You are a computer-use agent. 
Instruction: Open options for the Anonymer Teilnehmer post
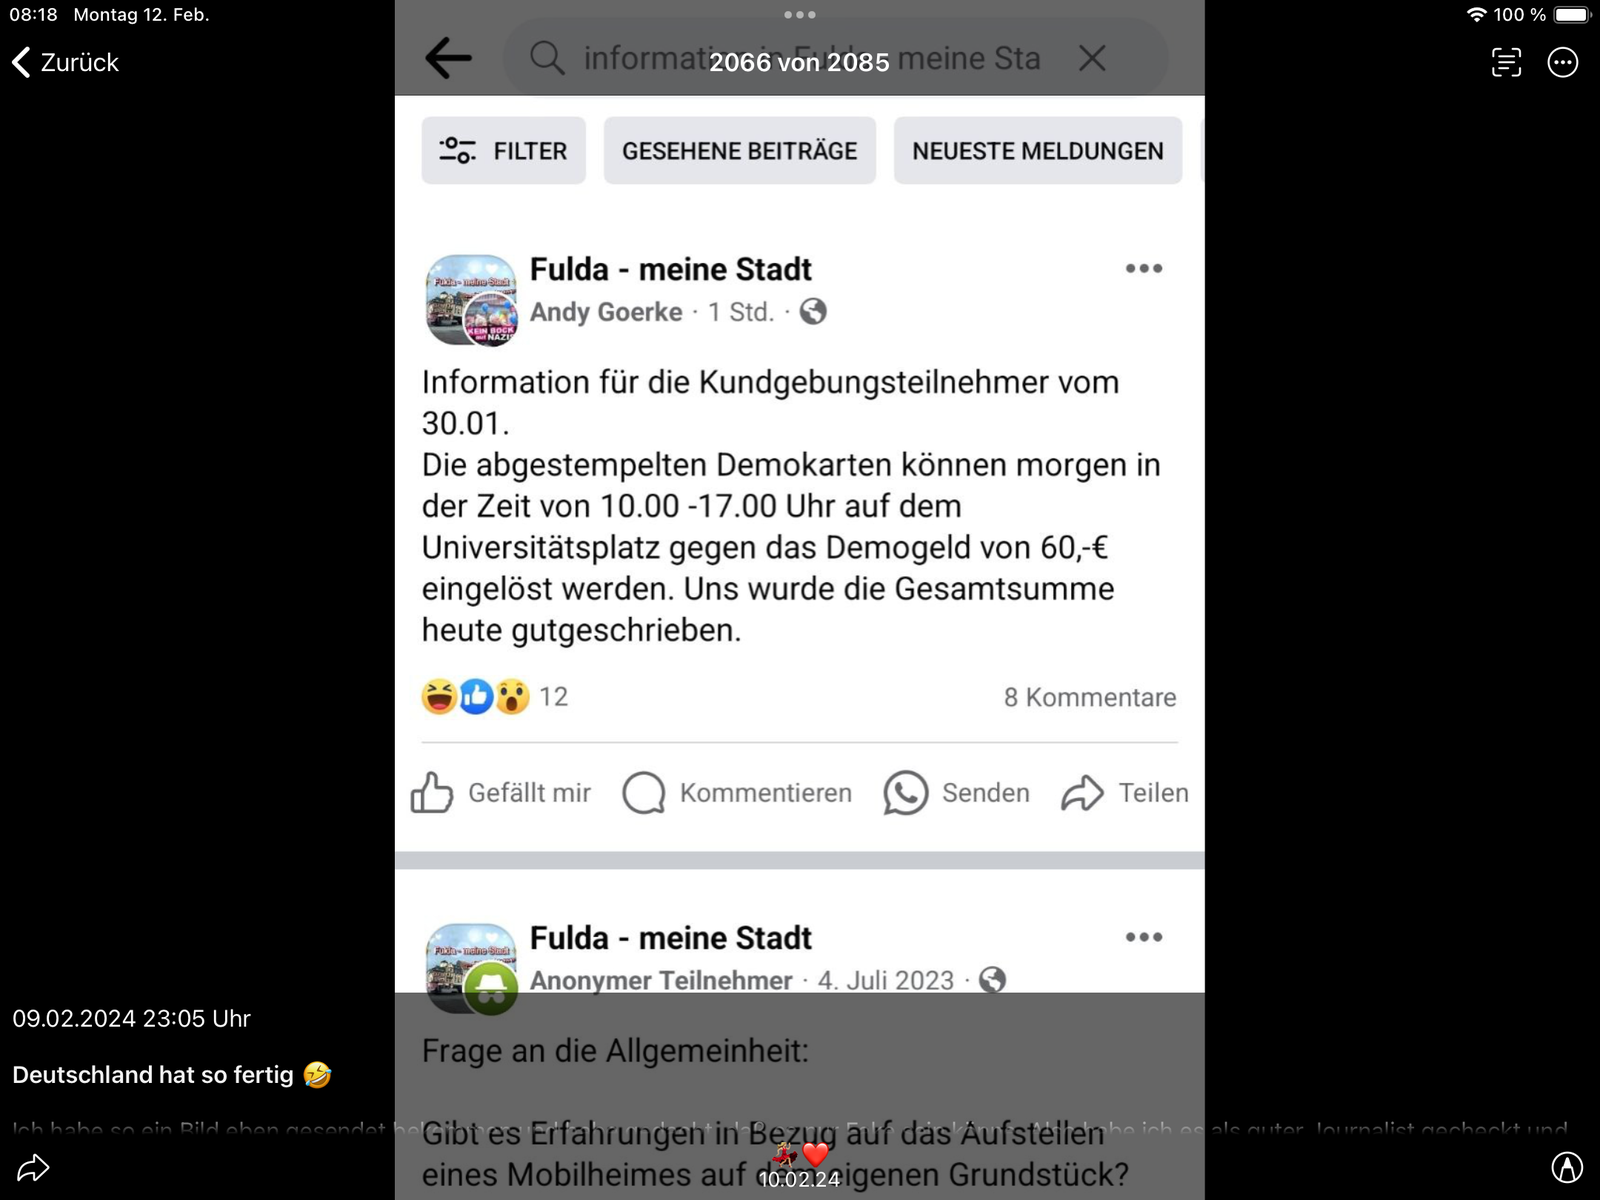1144,937
